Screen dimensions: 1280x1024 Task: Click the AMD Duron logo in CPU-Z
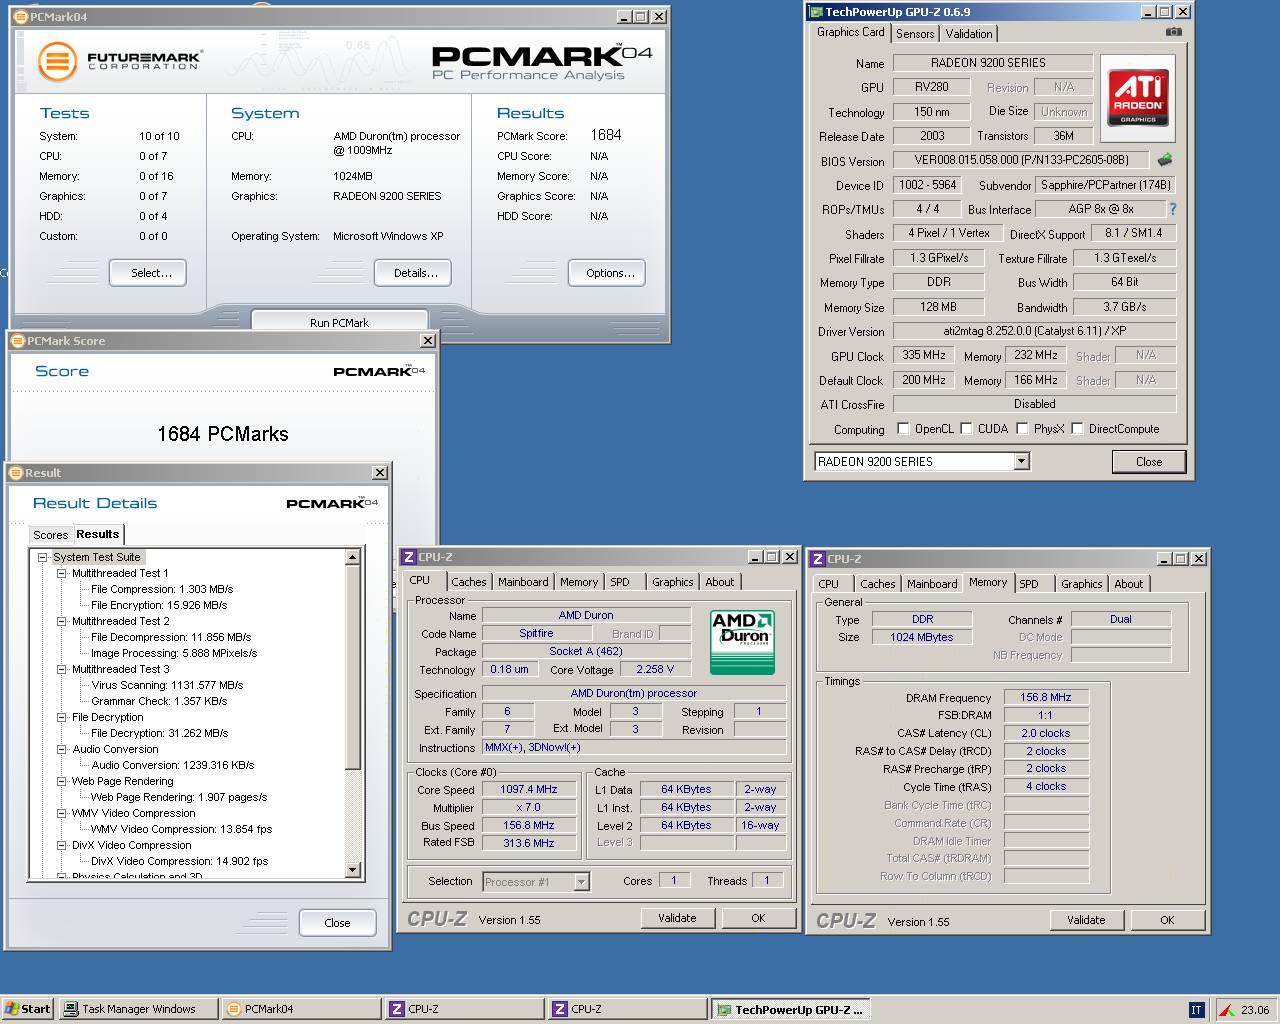click(x=742, y=642)
